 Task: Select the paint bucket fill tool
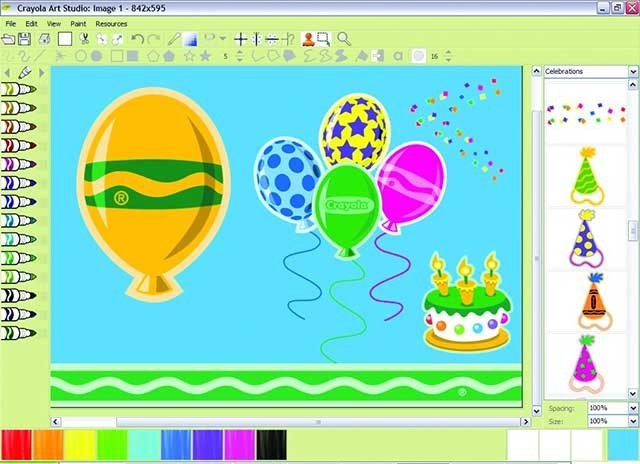pyautogui.click(x=362, y=56)
